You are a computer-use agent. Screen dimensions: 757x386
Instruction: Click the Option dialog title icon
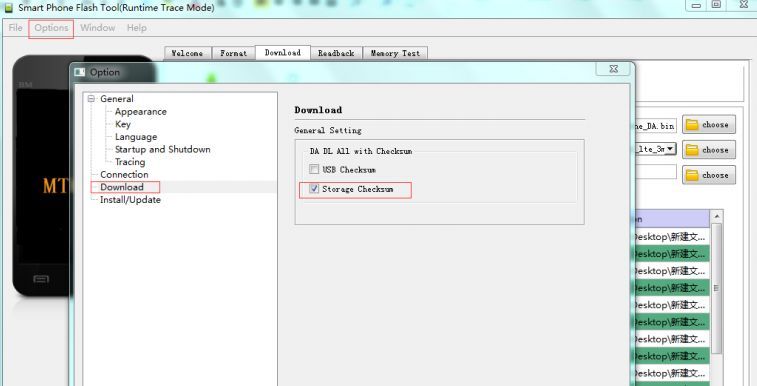coord(79,72)
